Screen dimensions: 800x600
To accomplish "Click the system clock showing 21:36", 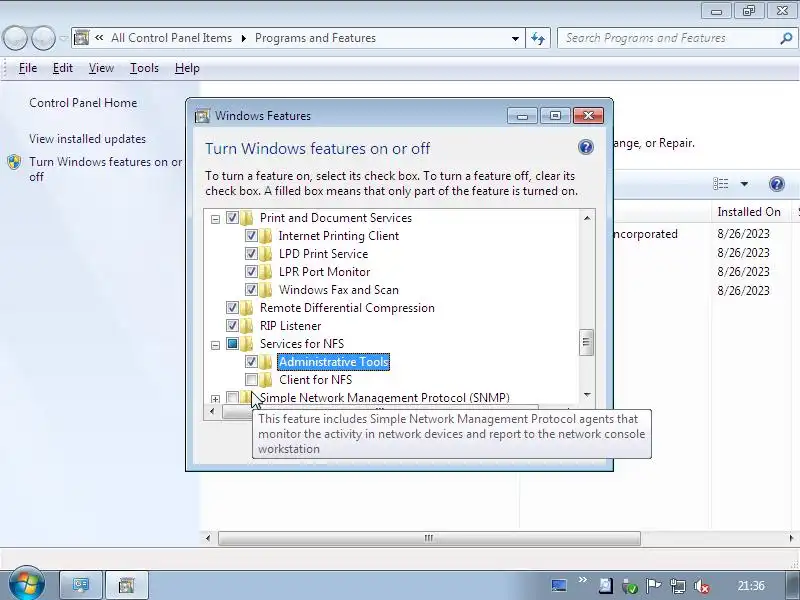I will [751, 586].
